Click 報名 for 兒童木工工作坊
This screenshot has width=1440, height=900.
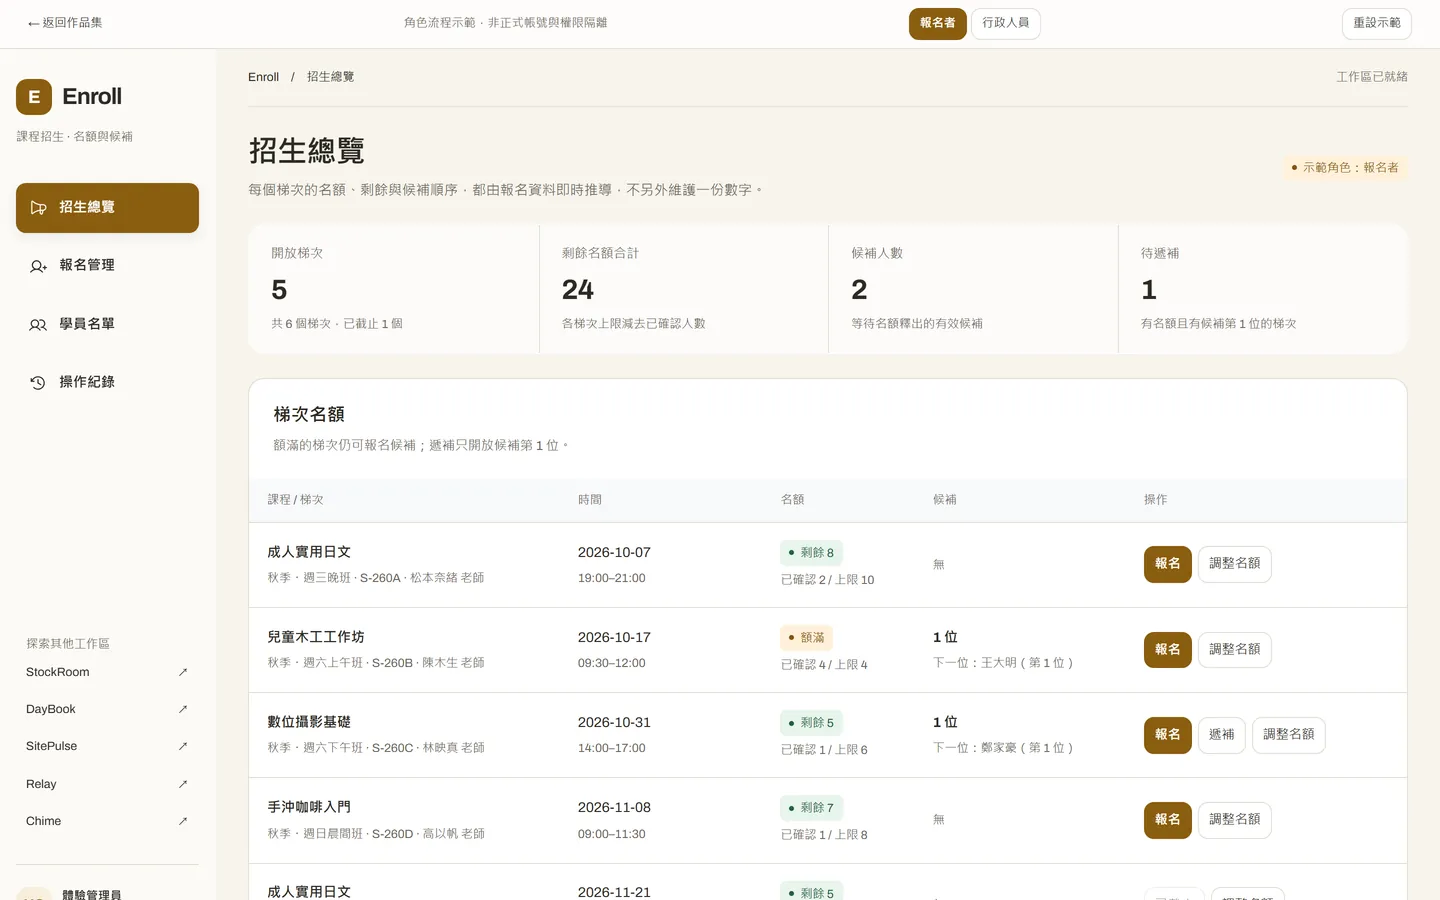click(1167, 650)
